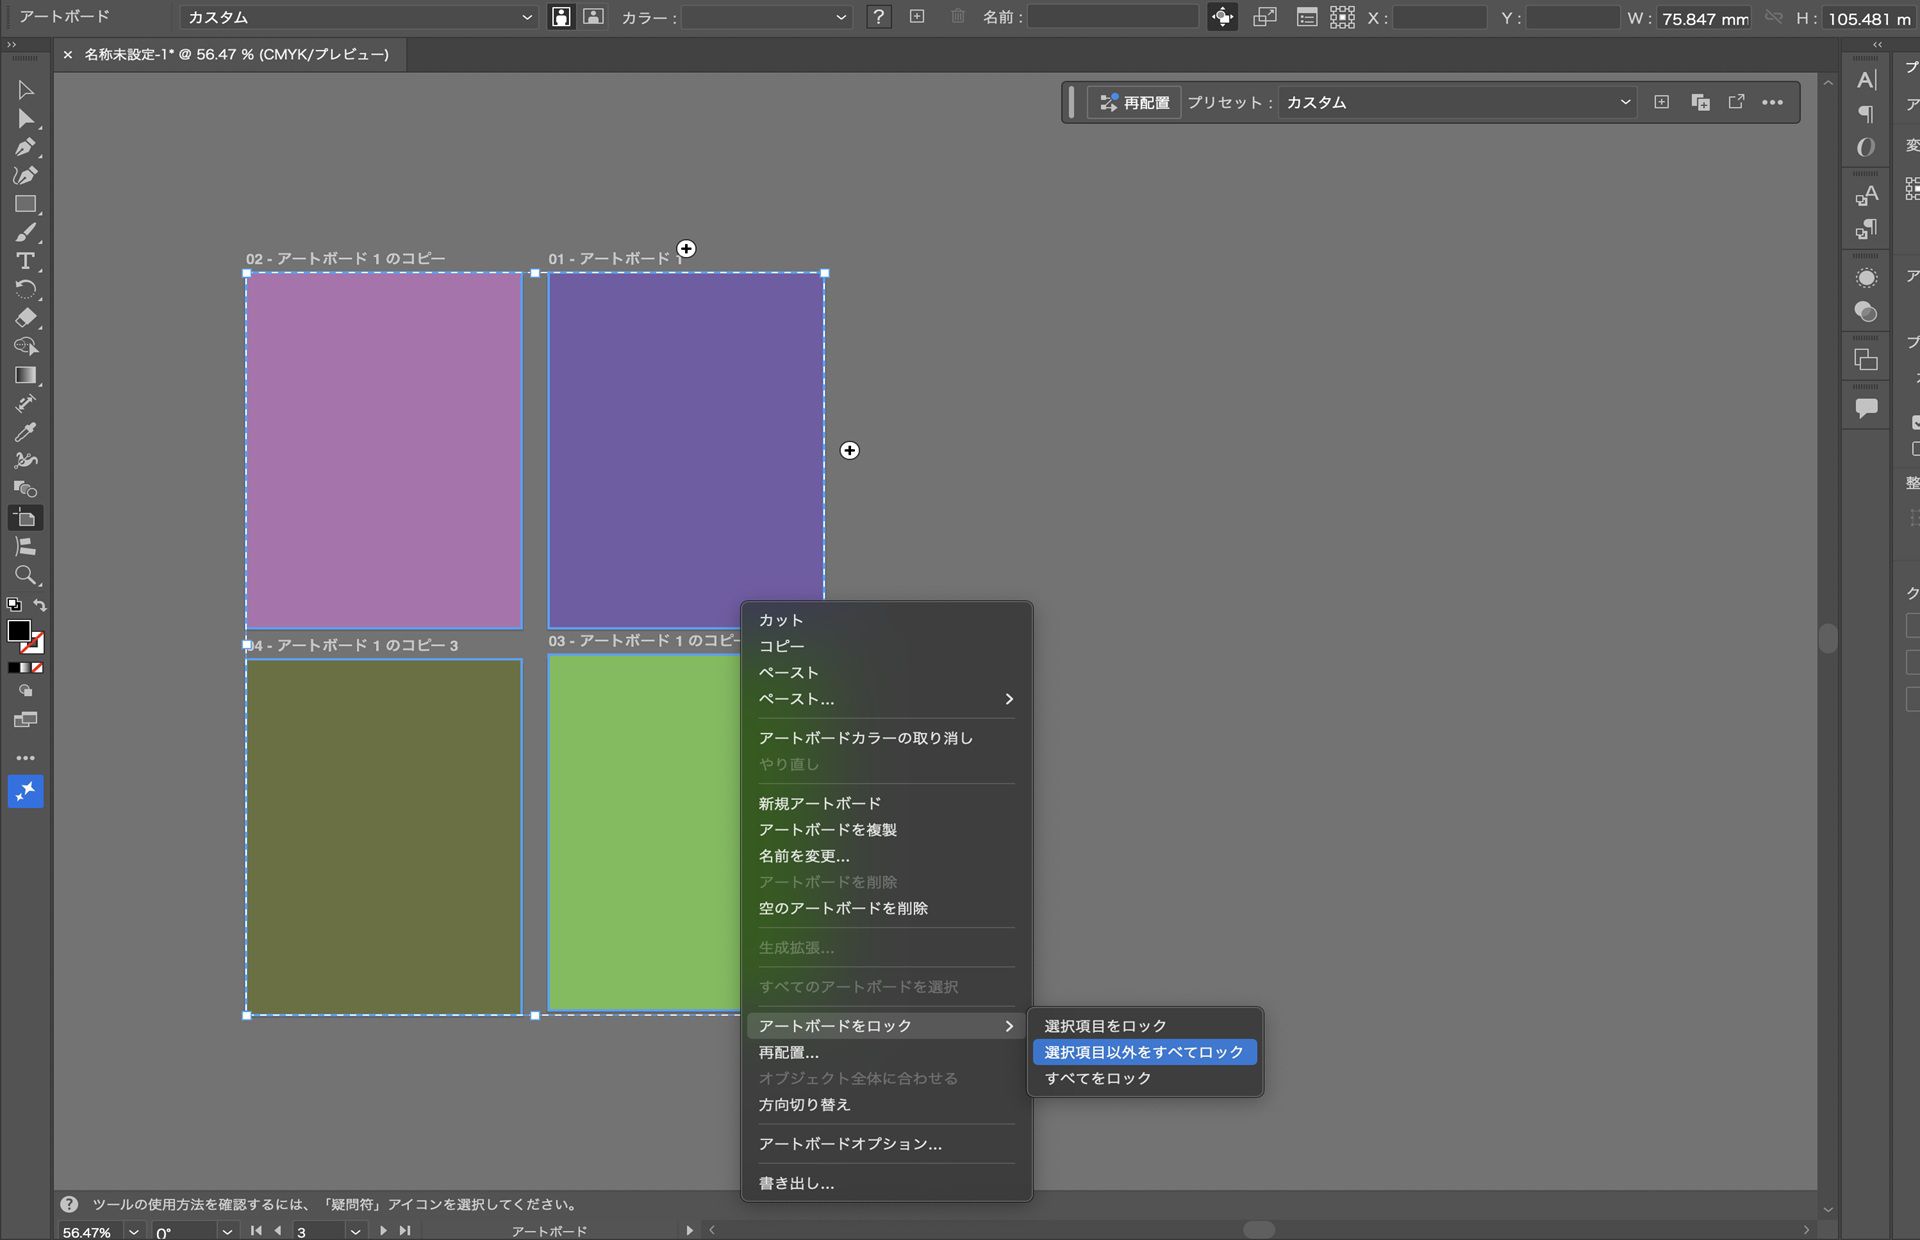Choose 選択項目以外をすべてロック from the lock submenu

[1144, 1052]
